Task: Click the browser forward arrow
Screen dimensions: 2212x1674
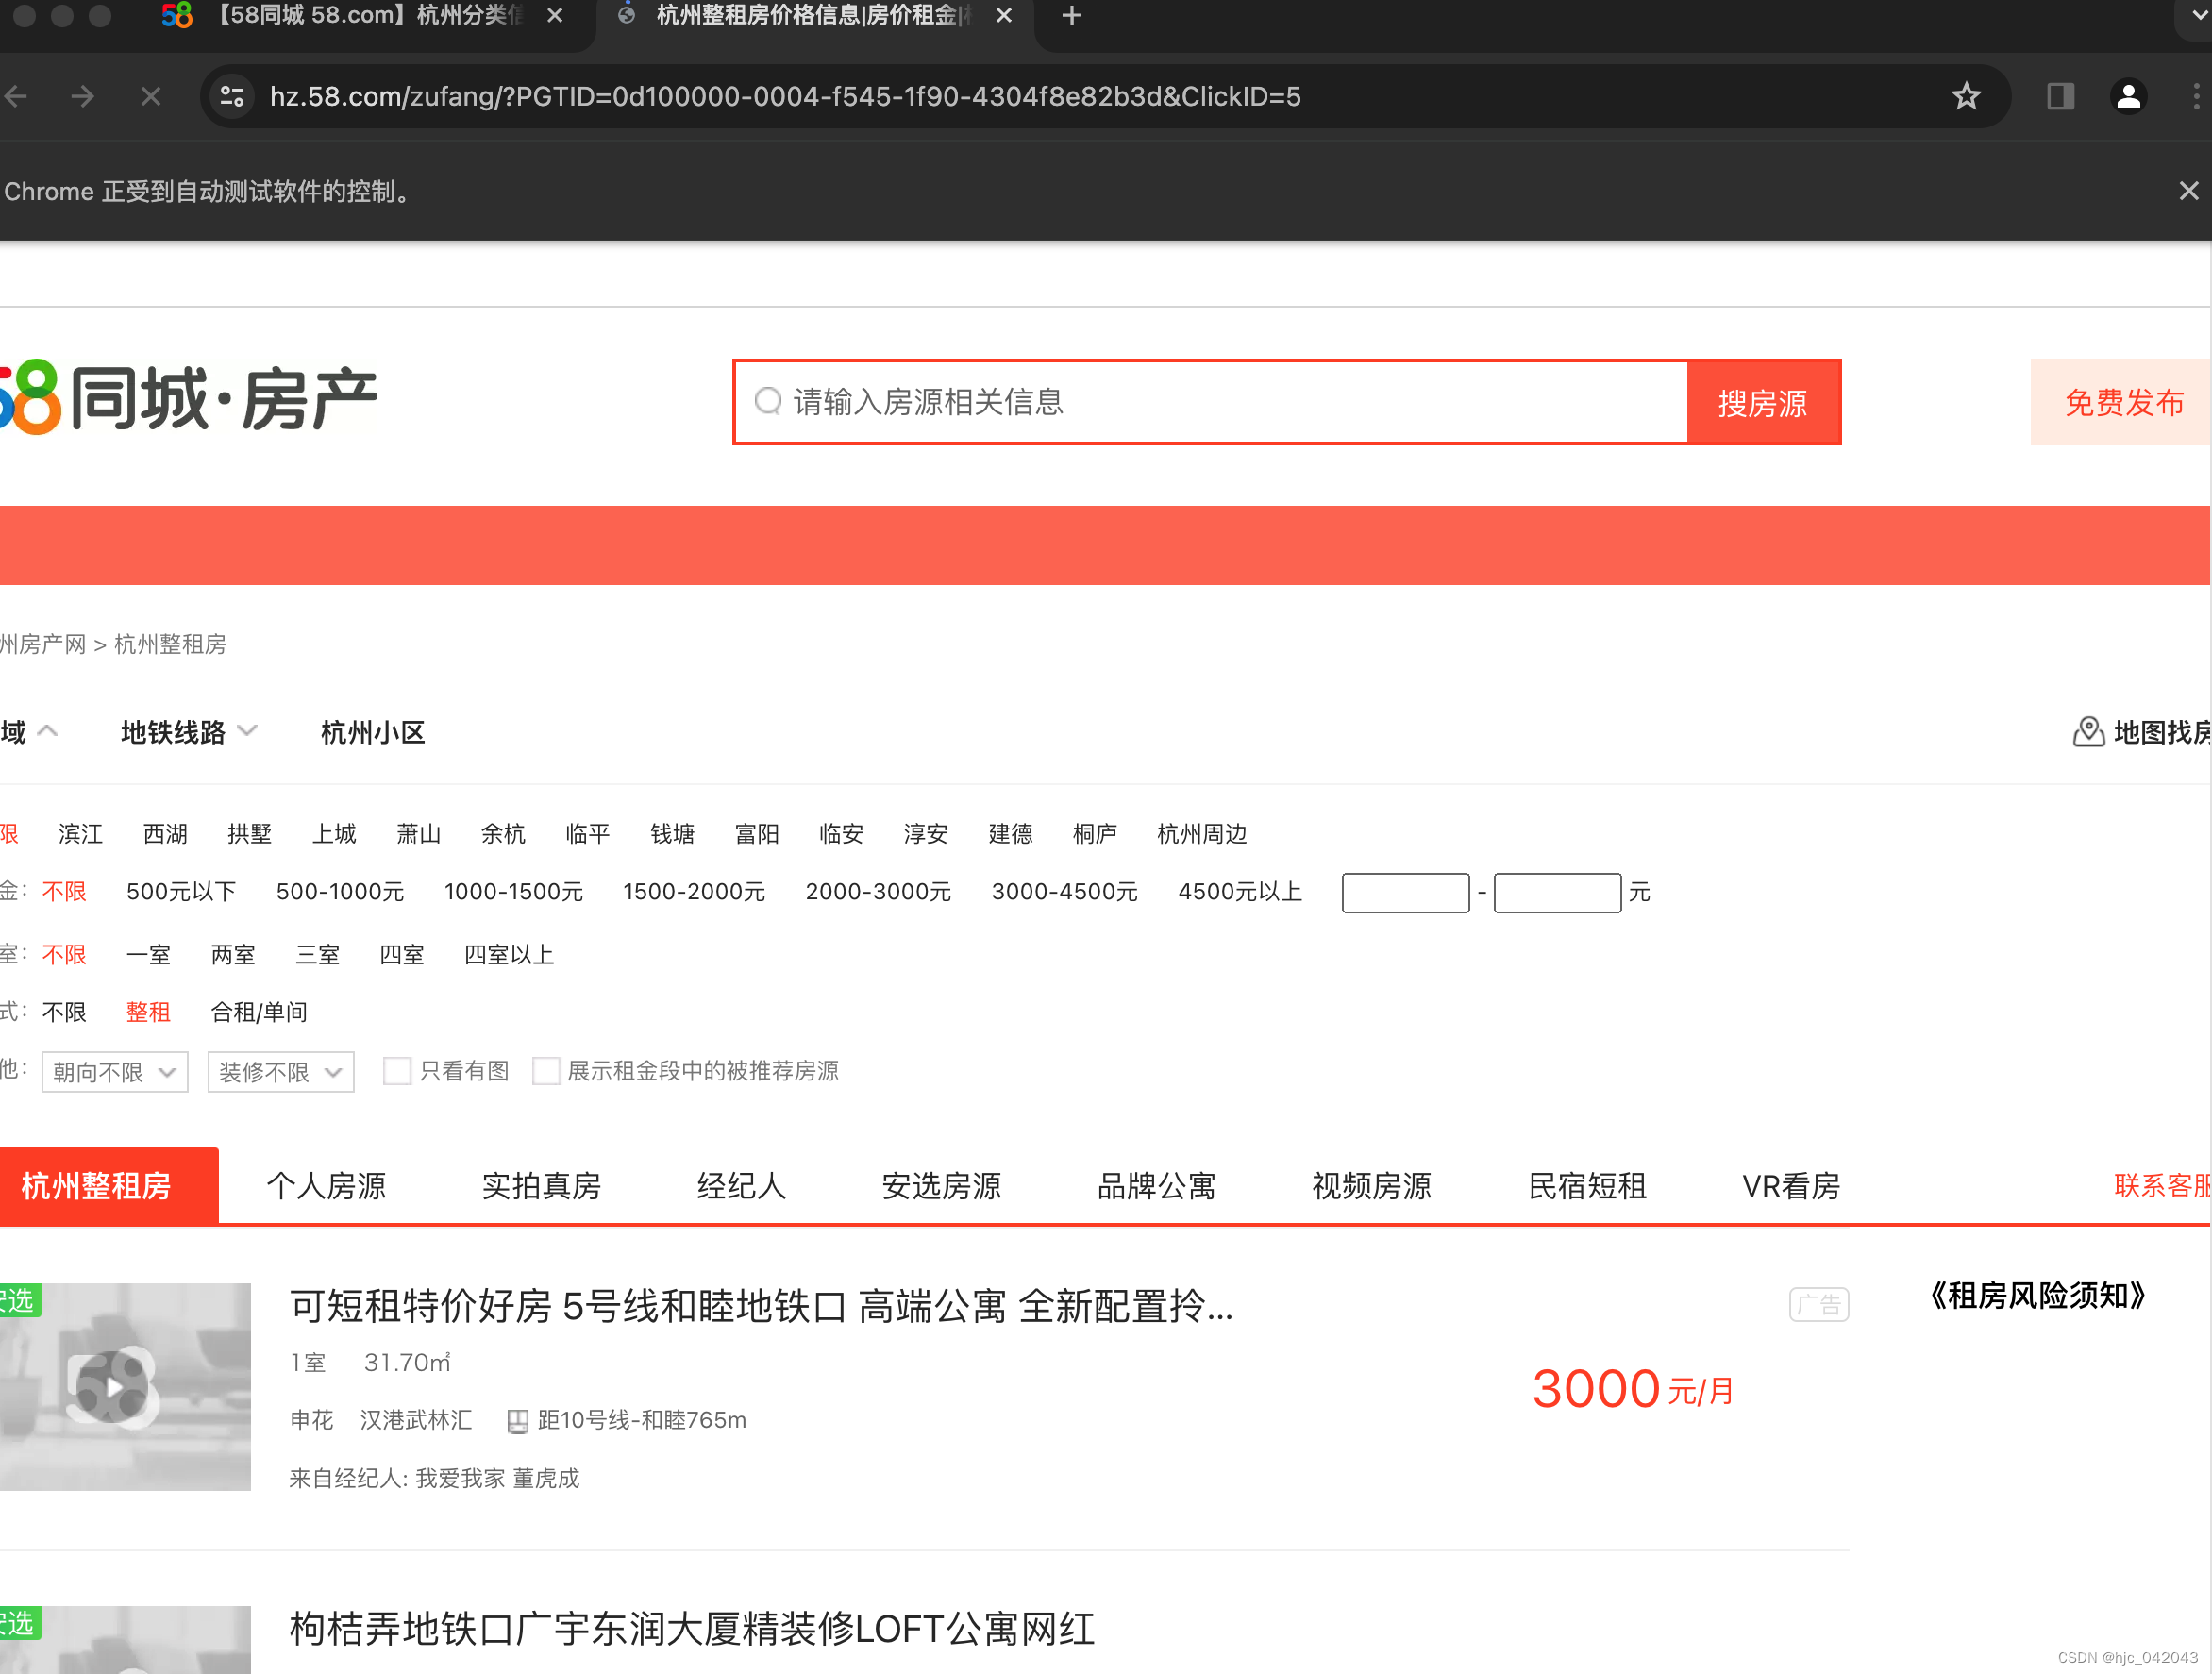Action: click(83, 96)
